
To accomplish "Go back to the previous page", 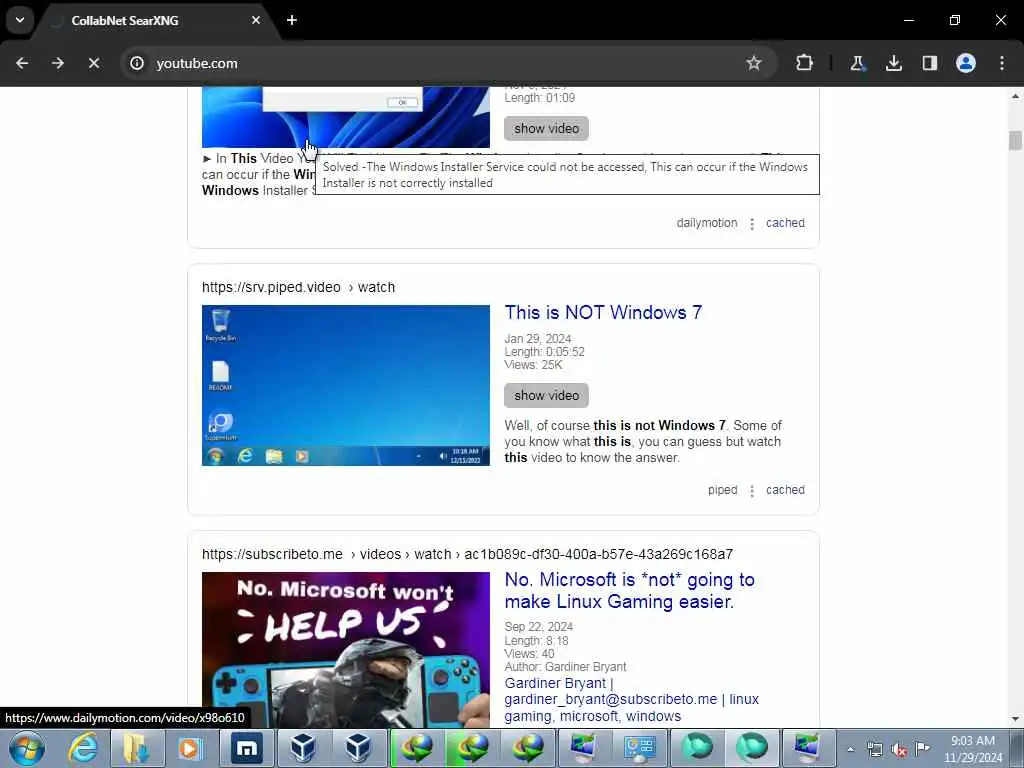I will [x=22, y=63].
